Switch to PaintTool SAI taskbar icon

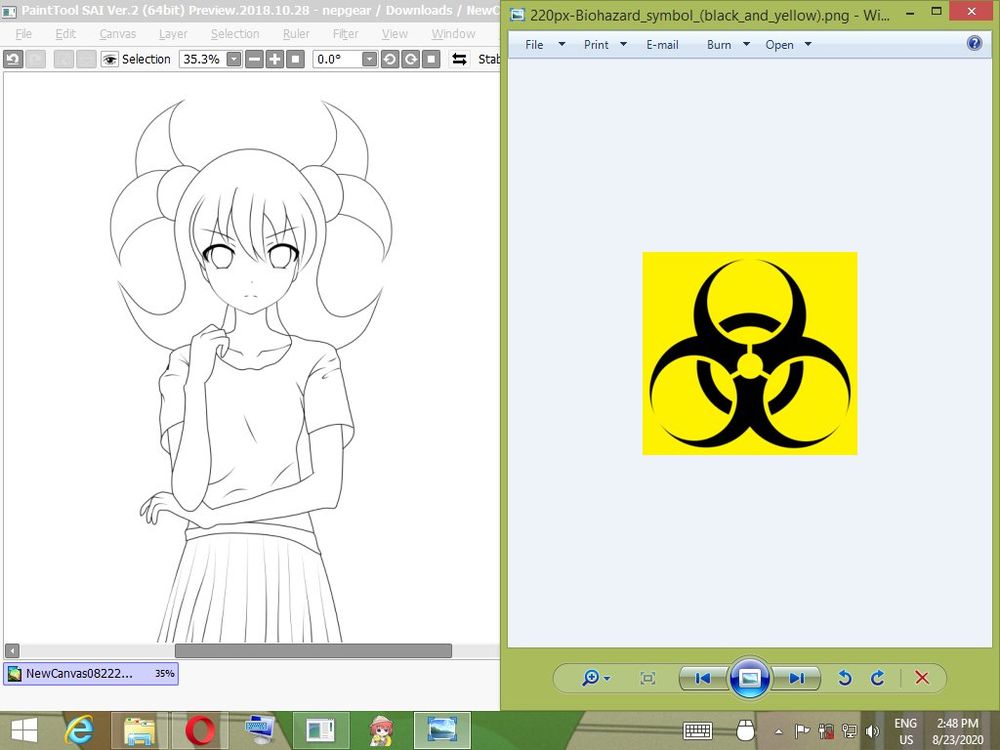381,731
